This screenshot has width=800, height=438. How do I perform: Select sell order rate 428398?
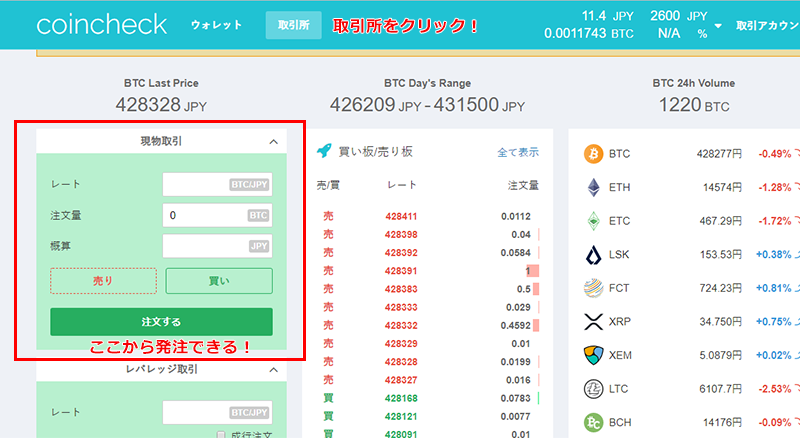tap(401, 235)
